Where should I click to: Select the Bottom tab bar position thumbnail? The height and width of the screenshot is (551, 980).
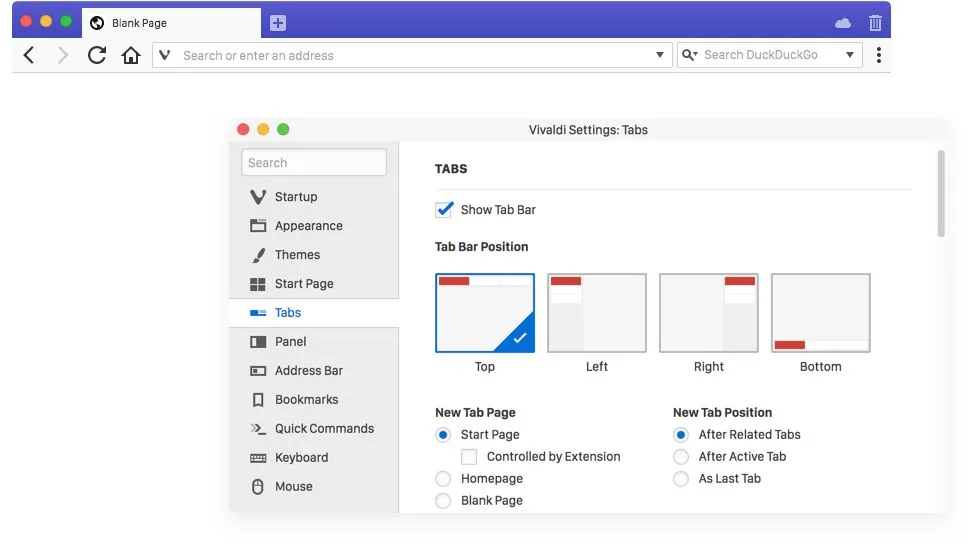pos(821,312)
